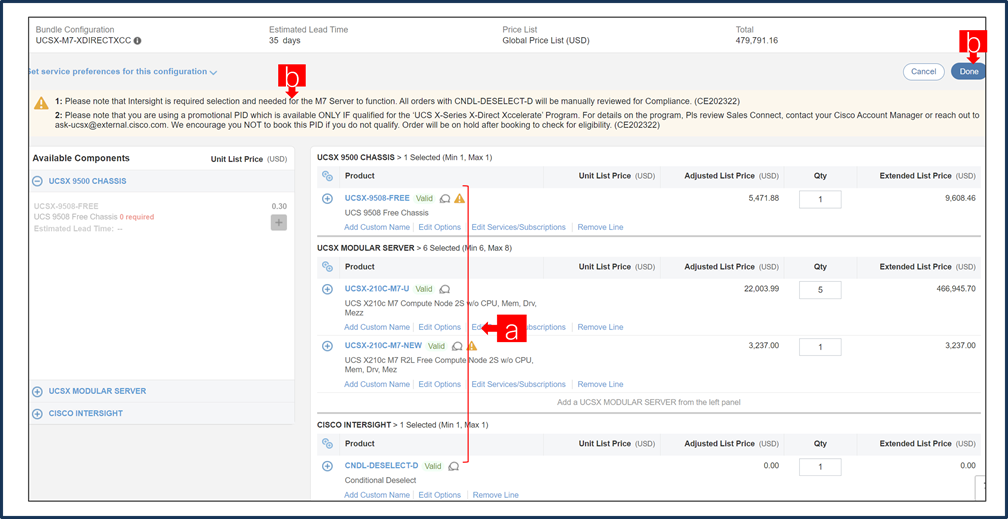Click the support headset icon for UCSX-9508-FREE
Viewport: 1008px width, 519px height.
tap(445, 199)
